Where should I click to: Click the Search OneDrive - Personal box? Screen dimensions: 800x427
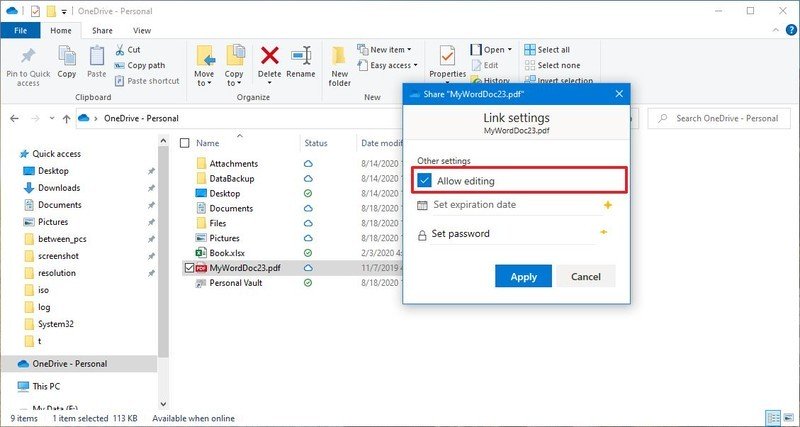coord(719,118)
